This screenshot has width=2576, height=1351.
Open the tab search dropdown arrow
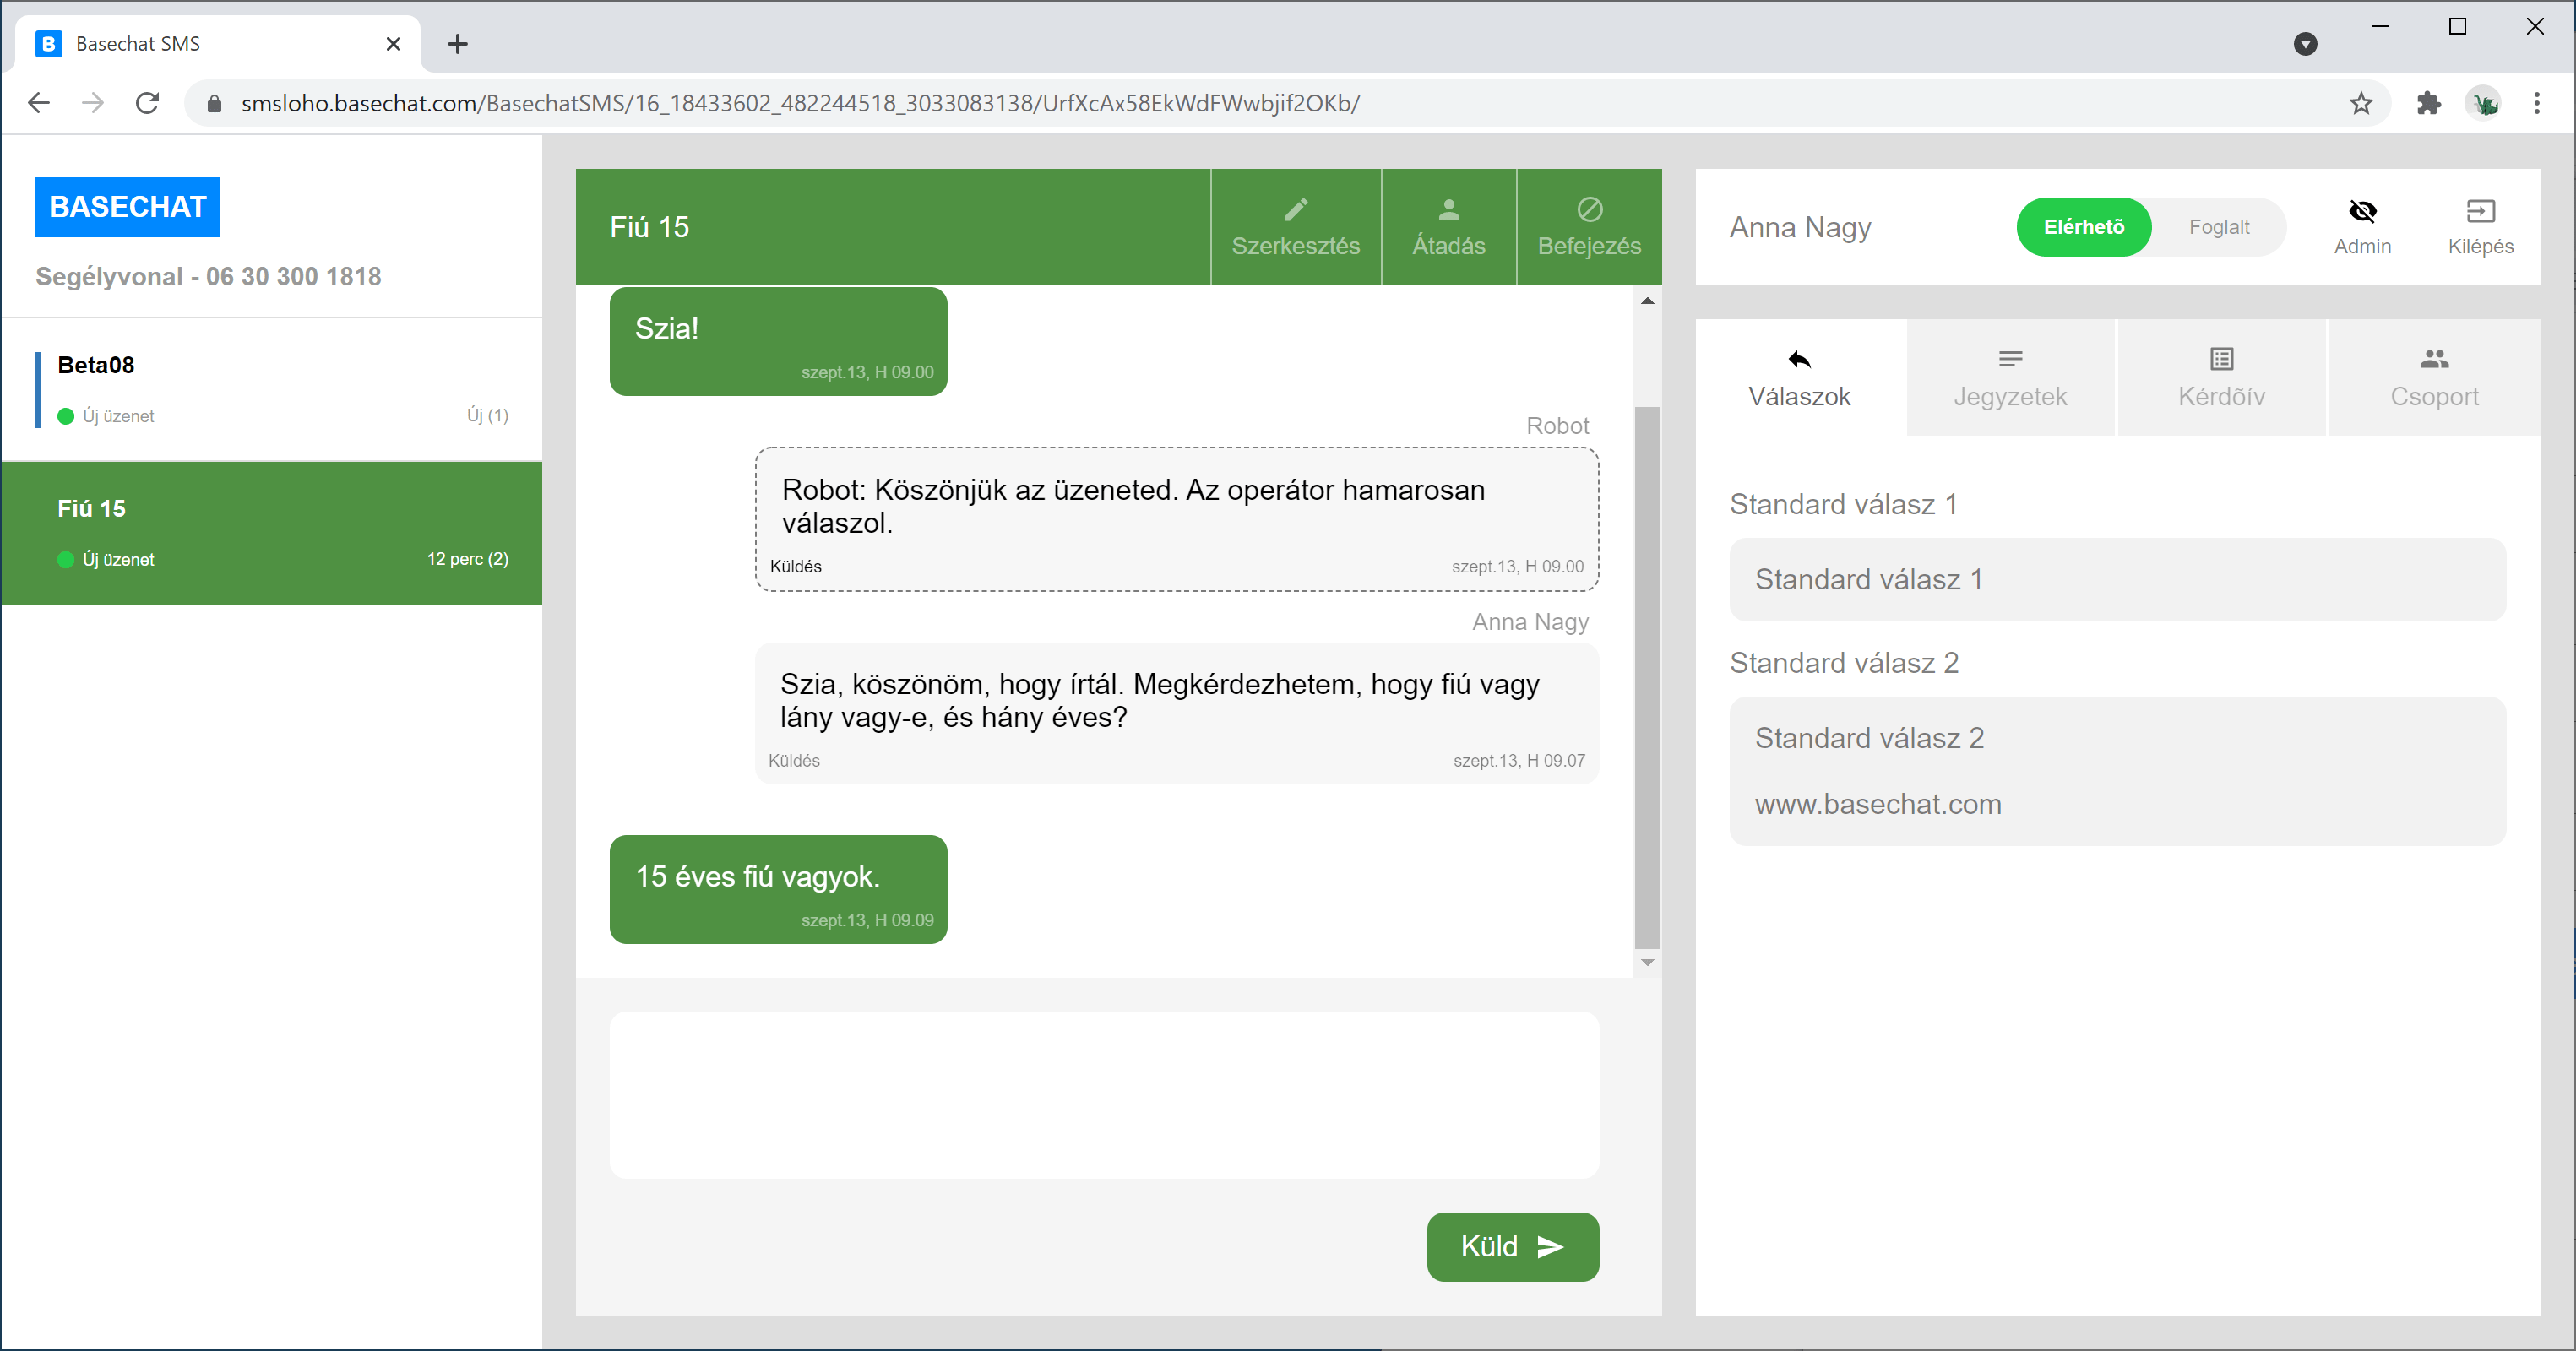point(2305,44)
